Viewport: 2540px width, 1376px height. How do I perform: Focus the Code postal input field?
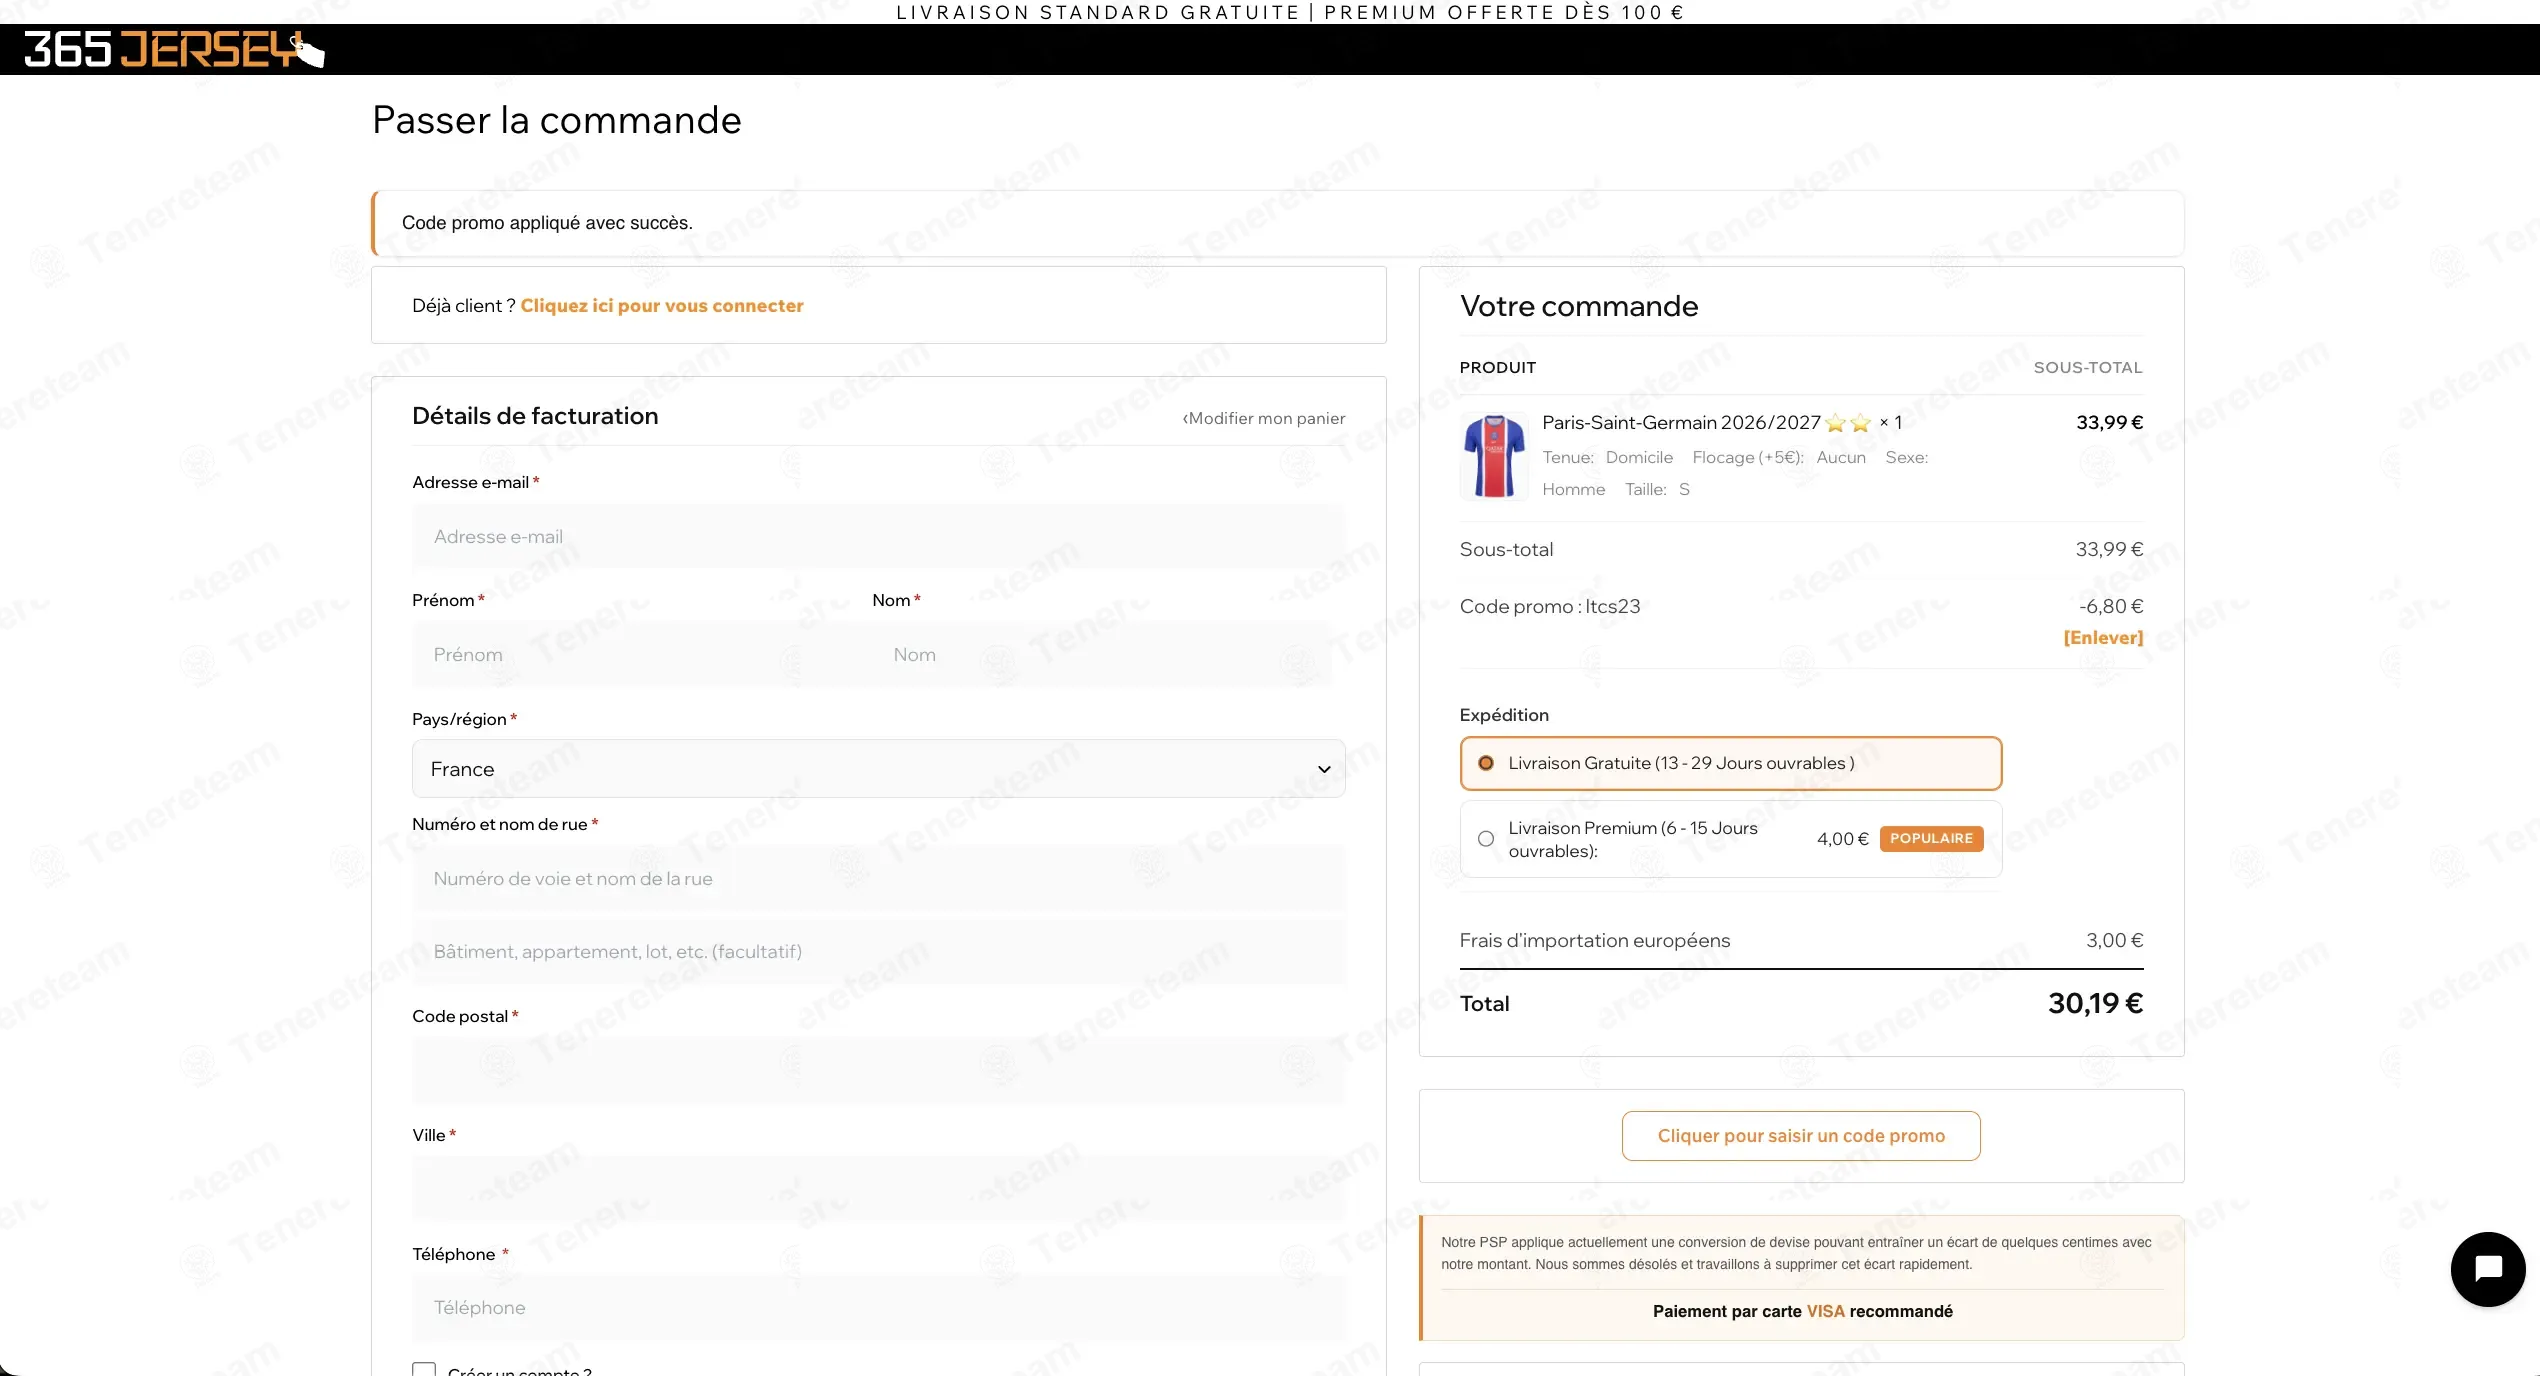pyautogui.click(x=878, y=1071)
